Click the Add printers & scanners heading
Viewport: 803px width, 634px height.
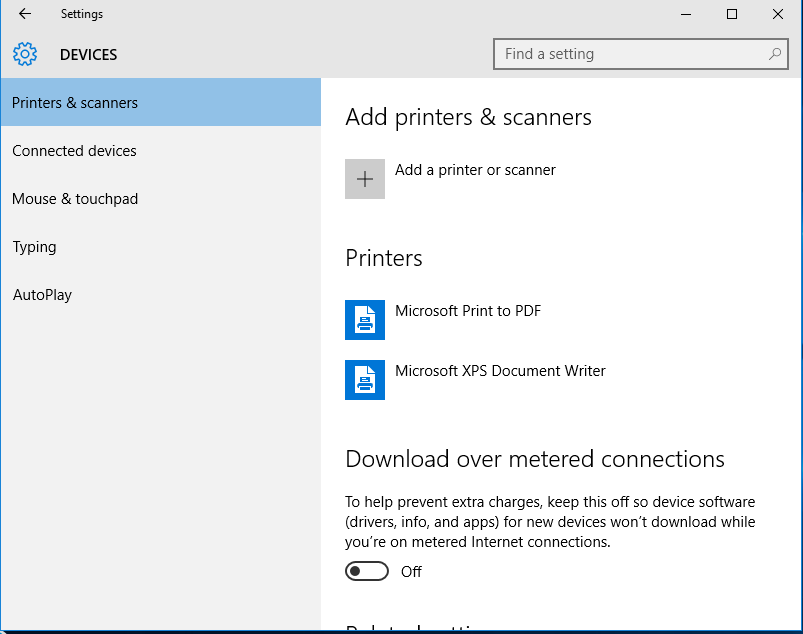point(469,117)
